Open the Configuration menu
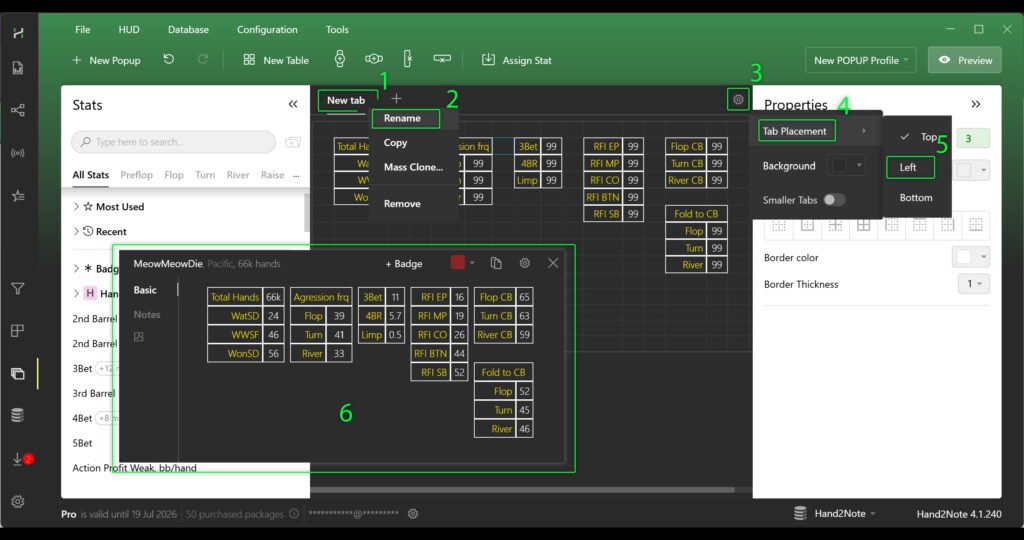Viewport: 1024px width, 540px height. 267,30
